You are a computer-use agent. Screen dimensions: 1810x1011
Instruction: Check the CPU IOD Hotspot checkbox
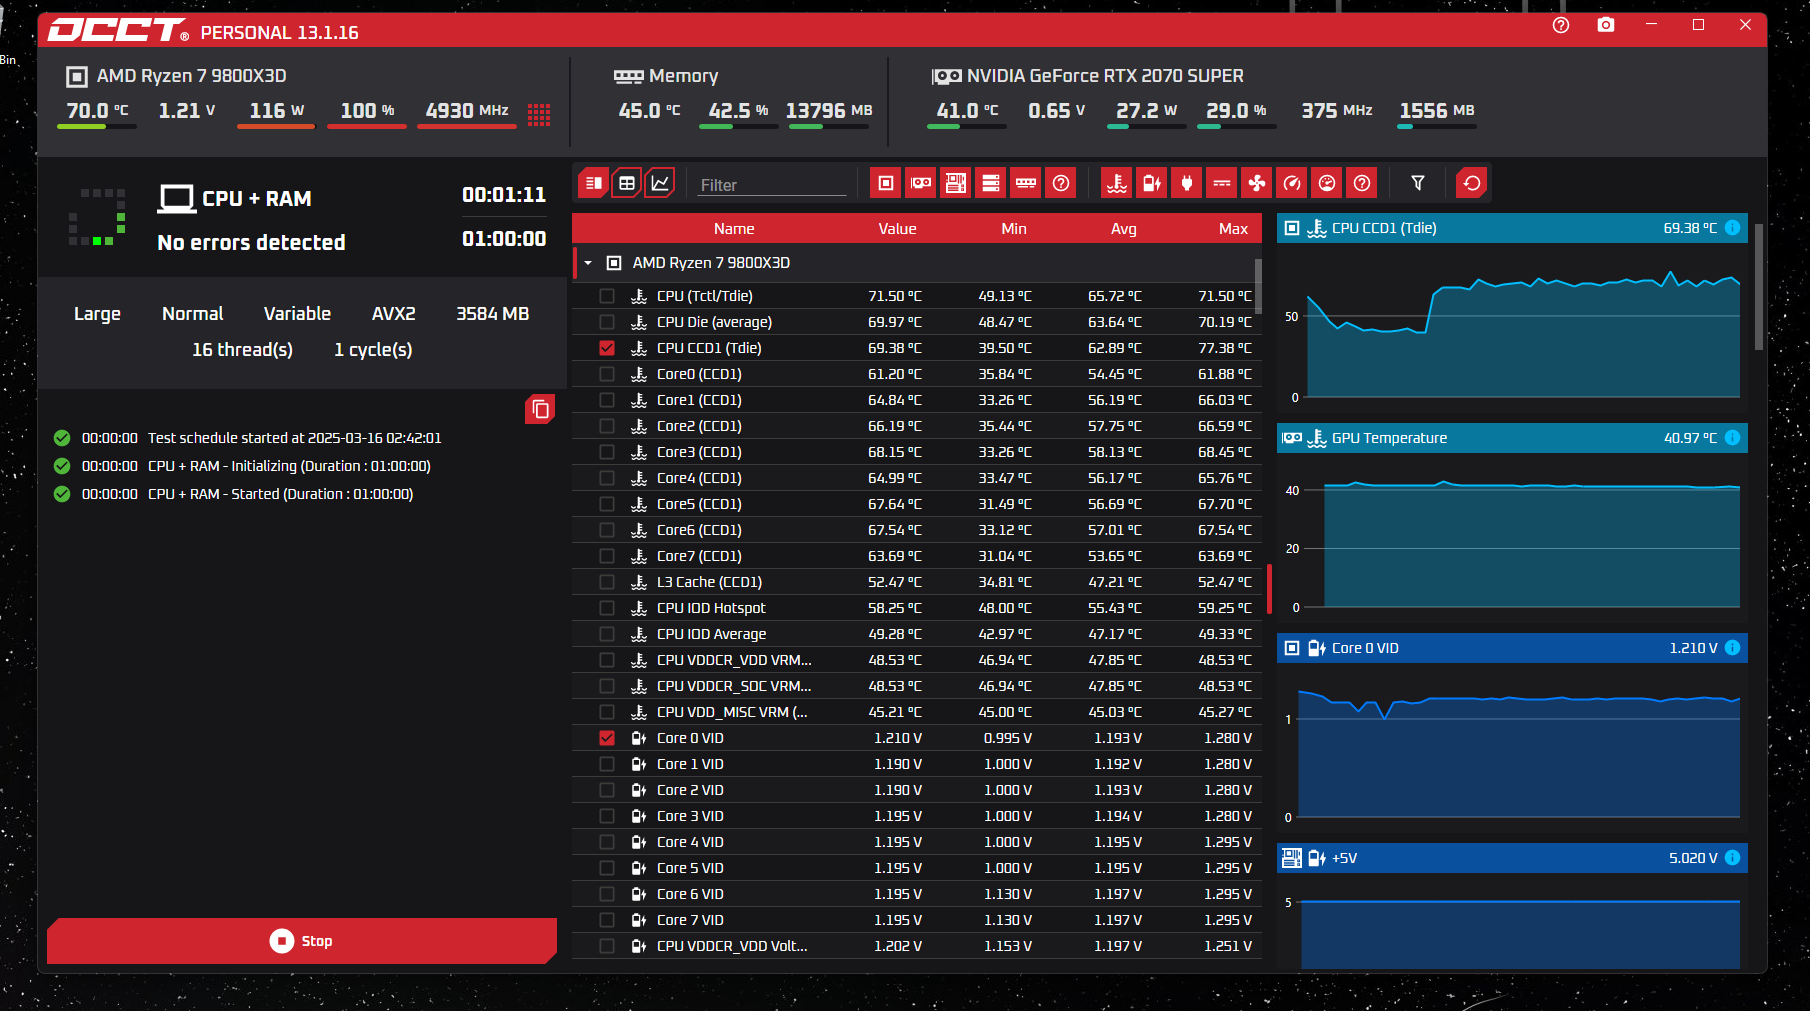pos(607,608)
